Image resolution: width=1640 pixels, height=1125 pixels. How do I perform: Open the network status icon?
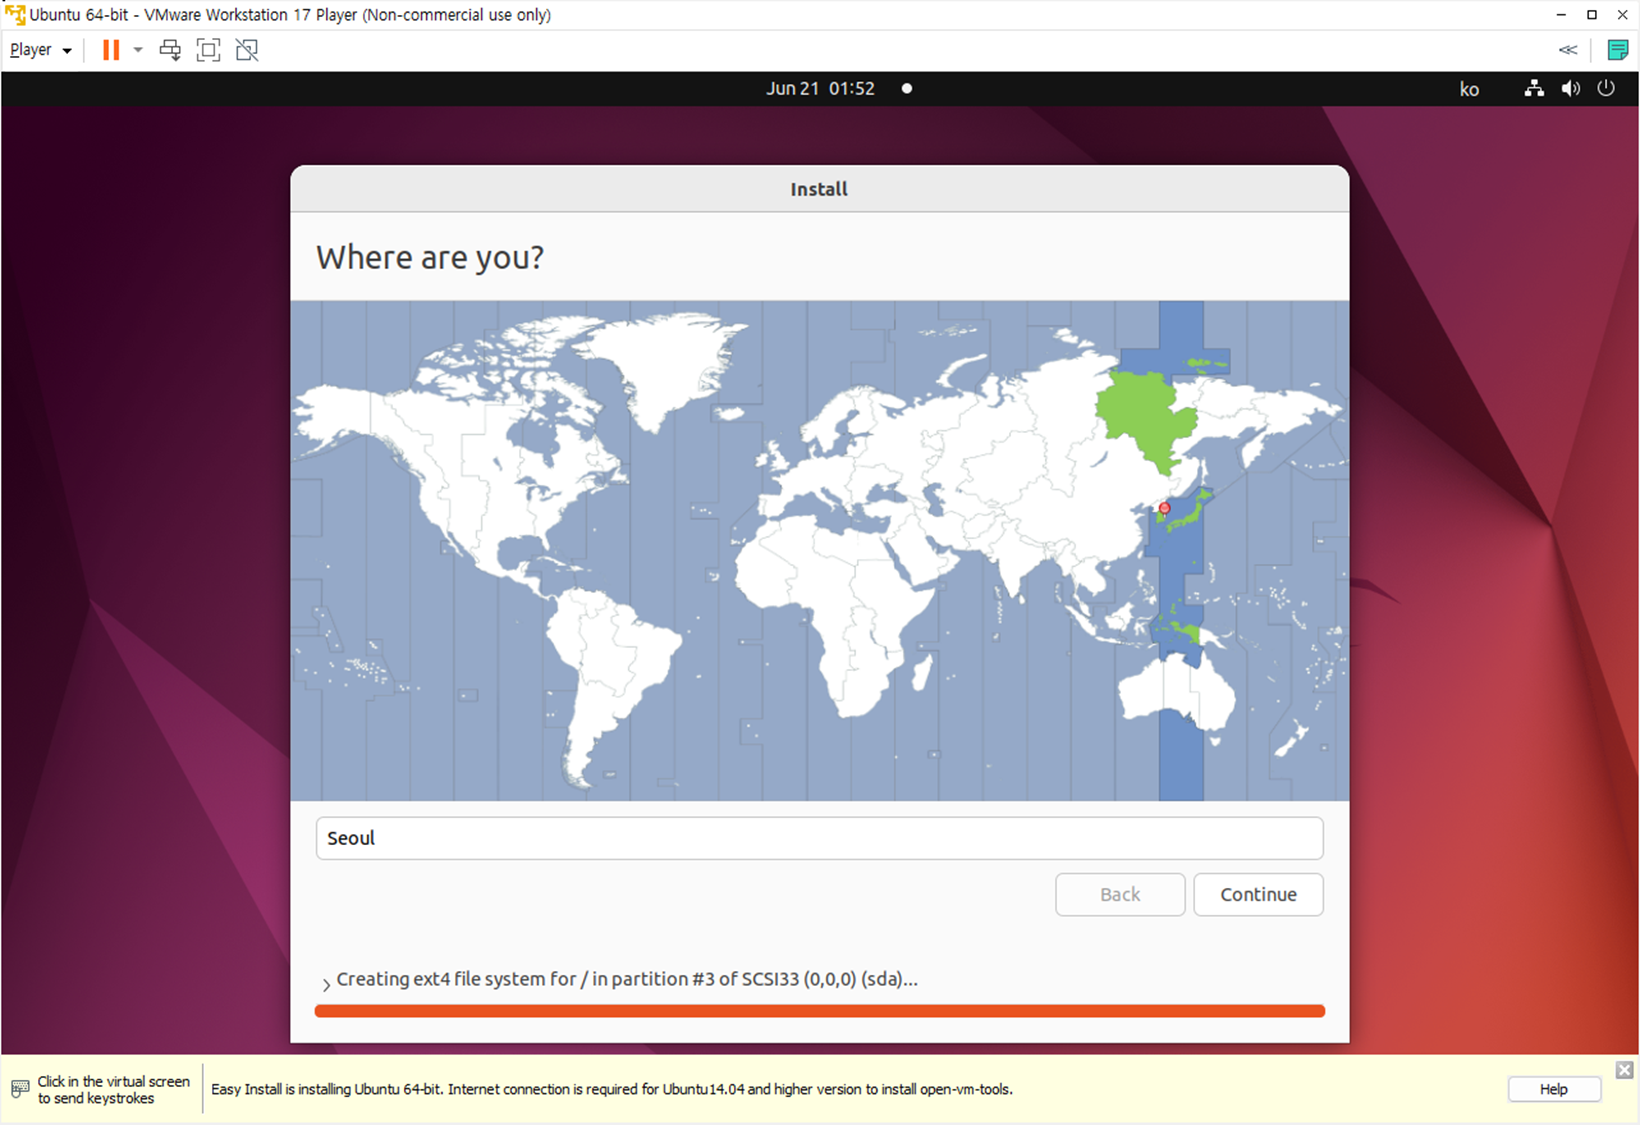point(1534,88)
